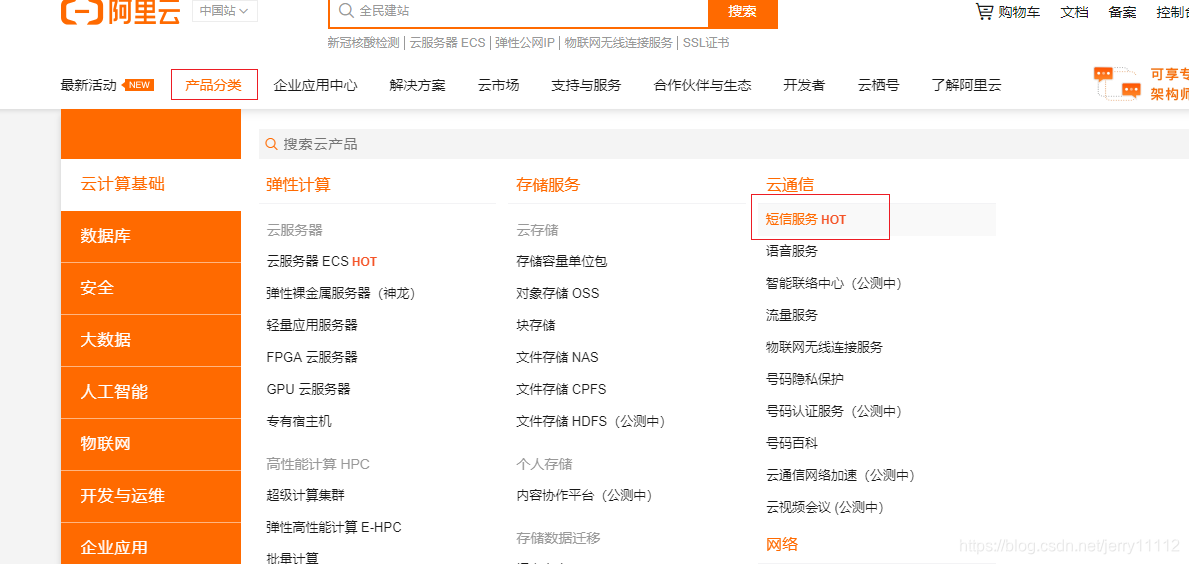Viewport: 1189px width, 564px height.
Task: Open 短信服务 HOT link
Action: point(805,219)
